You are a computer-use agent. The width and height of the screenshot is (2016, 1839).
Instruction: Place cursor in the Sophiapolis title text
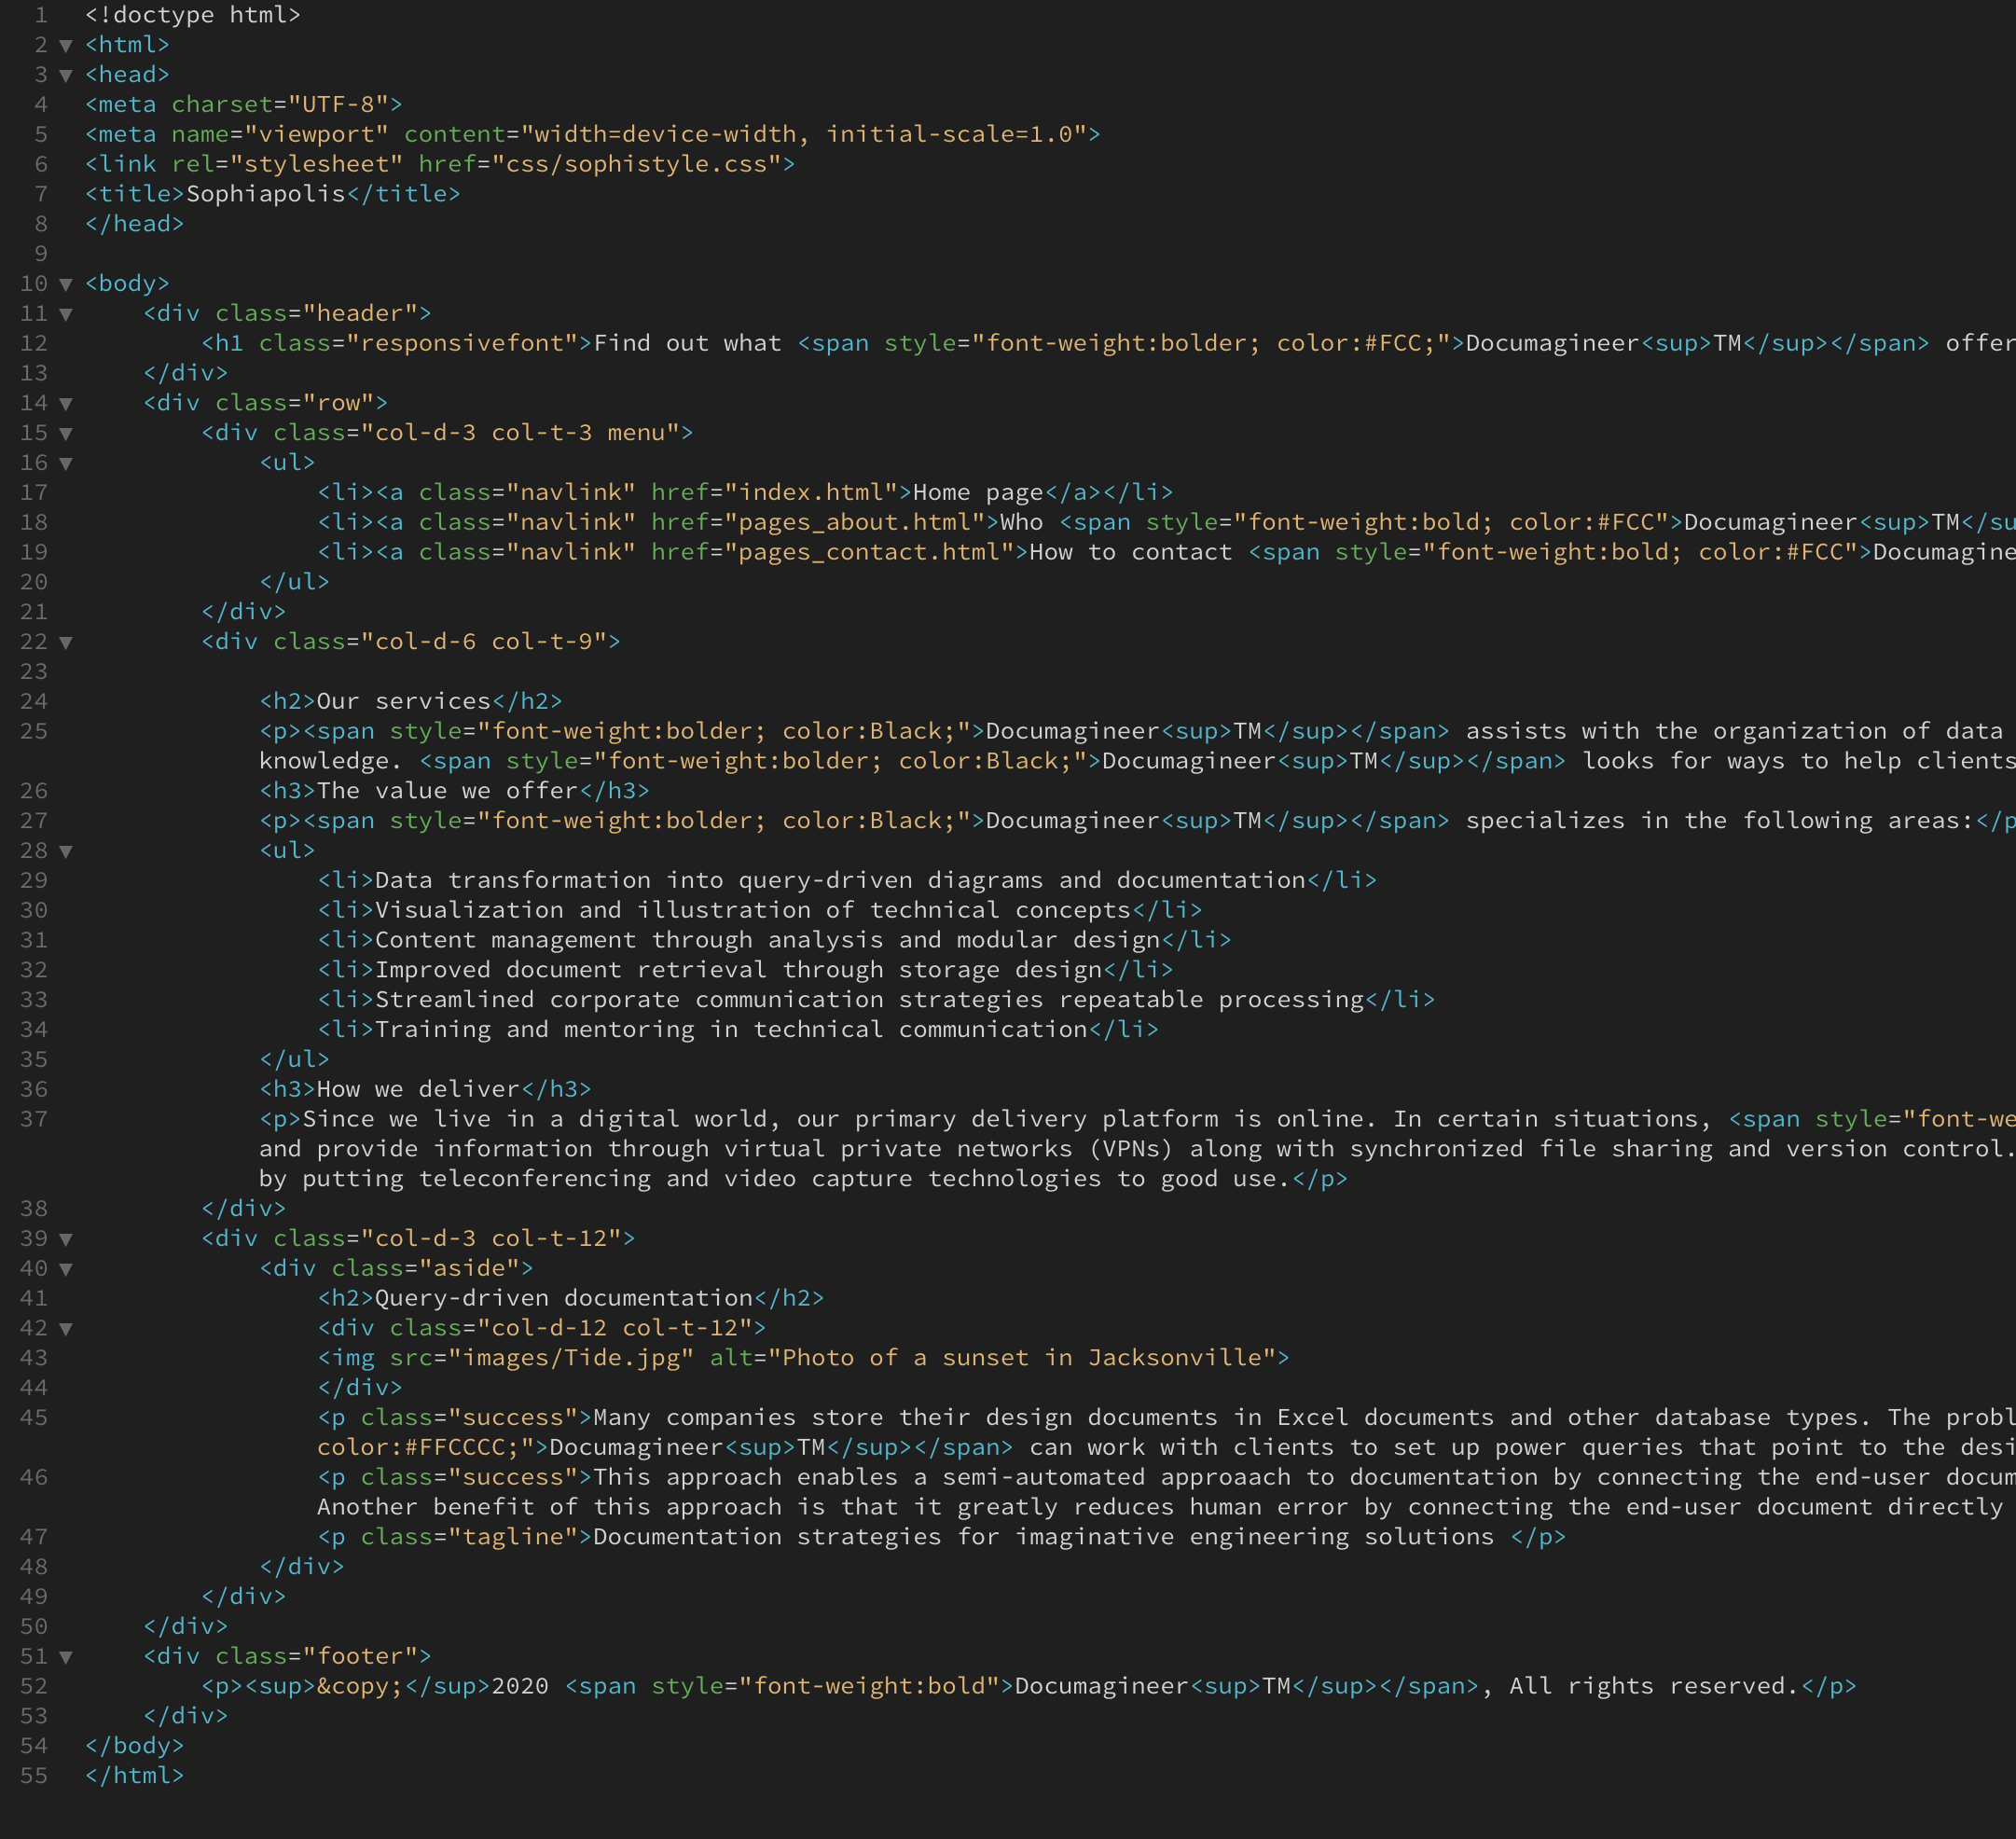(x=263, y=193)
